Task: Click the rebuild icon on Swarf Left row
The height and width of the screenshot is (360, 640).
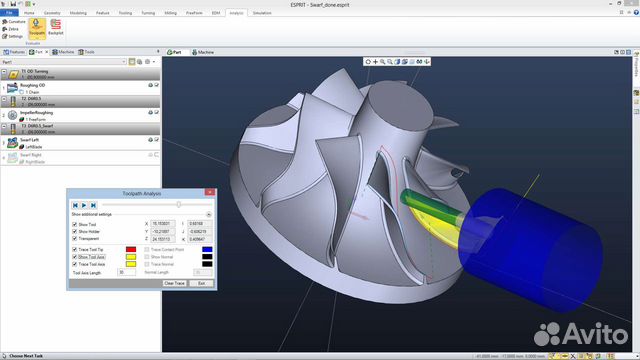Action: (150, 140)
